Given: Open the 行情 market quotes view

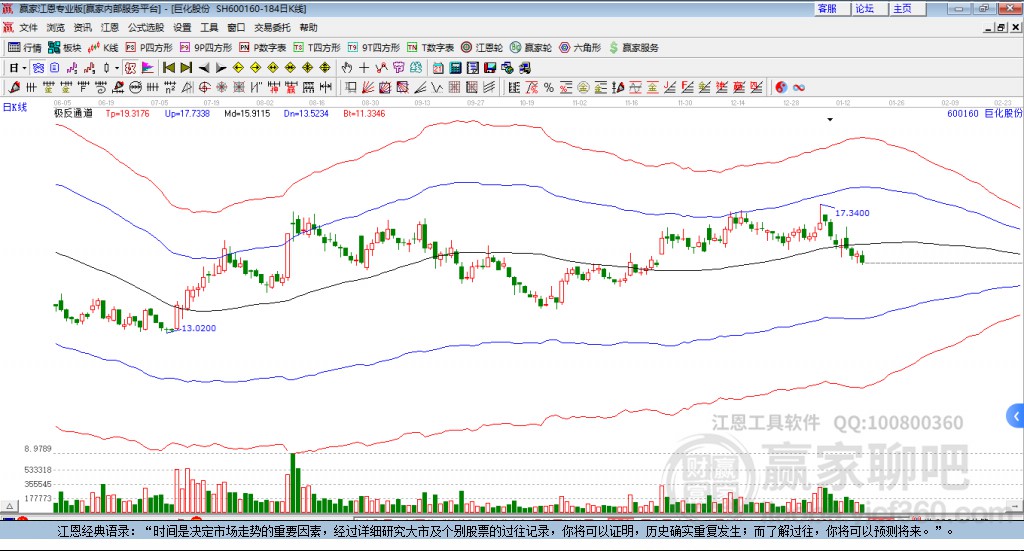Looking at the screenshot, I should click(x=24, y=48).
